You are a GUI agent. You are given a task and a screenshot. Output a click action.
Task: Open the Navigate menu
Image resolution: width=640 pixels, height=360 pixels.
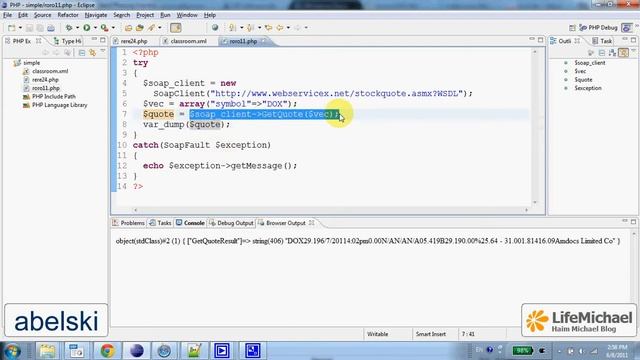click(96, 15)
